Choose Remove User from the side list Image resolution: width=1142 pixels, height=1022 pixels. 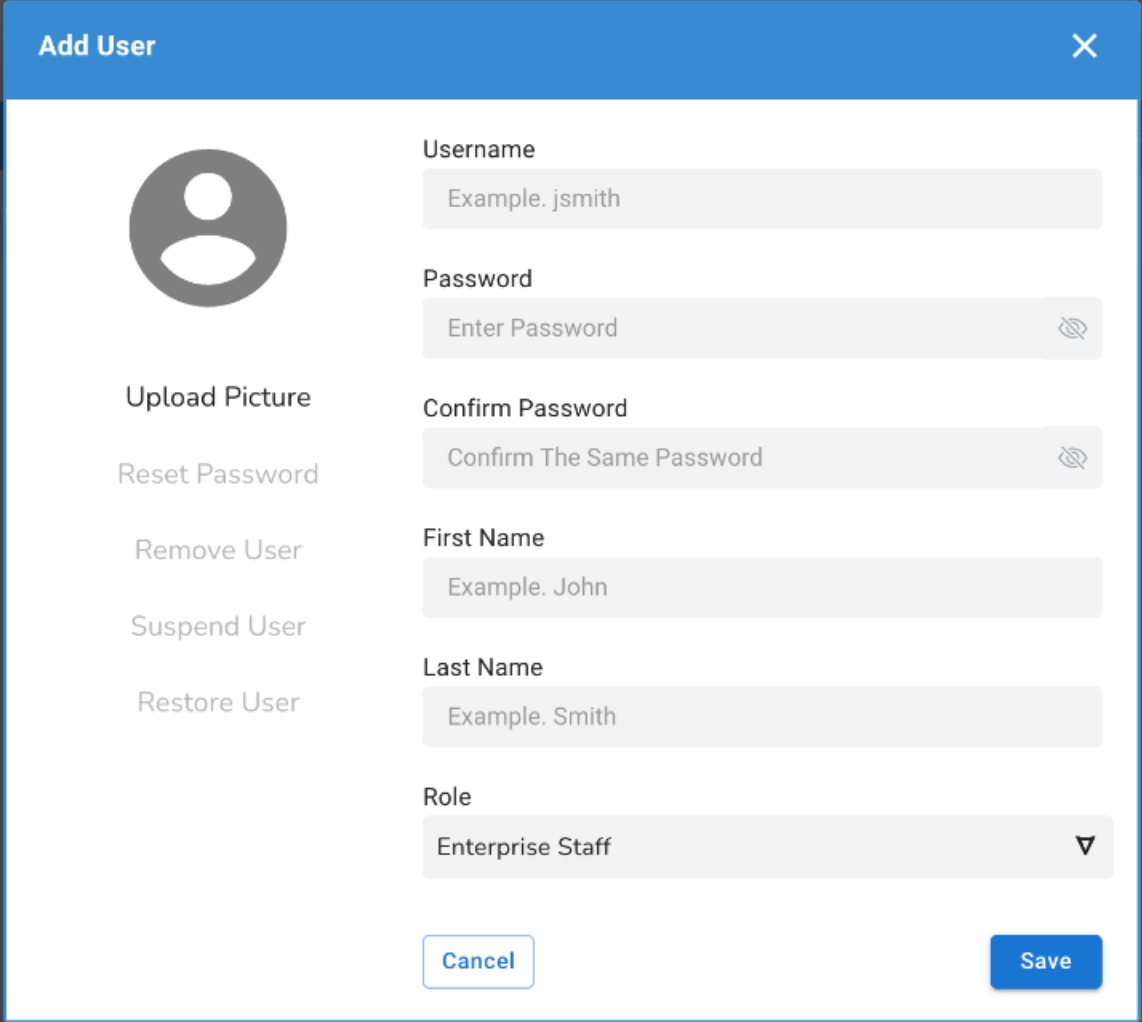click(x=218, y=550)
